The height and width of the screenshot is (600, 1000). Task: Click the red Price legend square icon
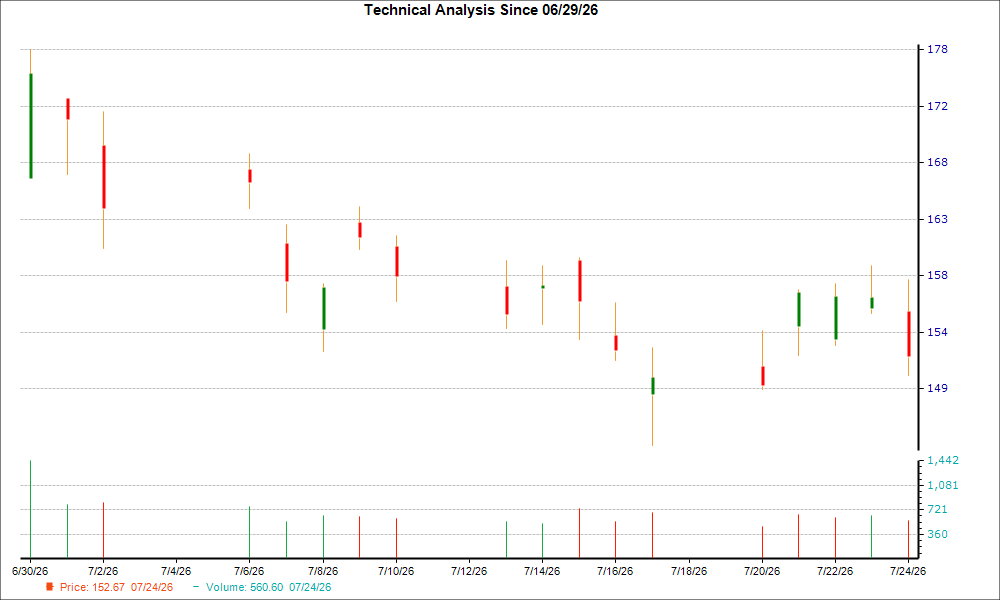[x=50, y=587]
